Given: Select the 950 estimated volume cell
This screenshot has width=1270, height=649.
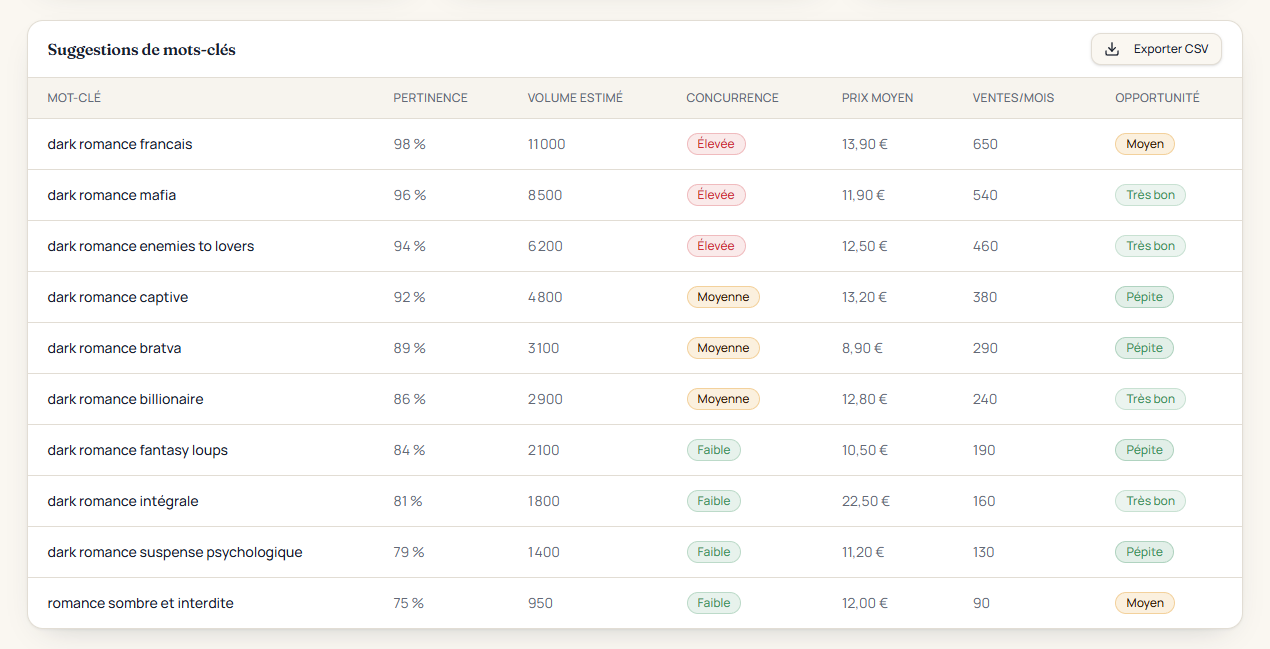Looking at the screenshot, I should (540, 603).
